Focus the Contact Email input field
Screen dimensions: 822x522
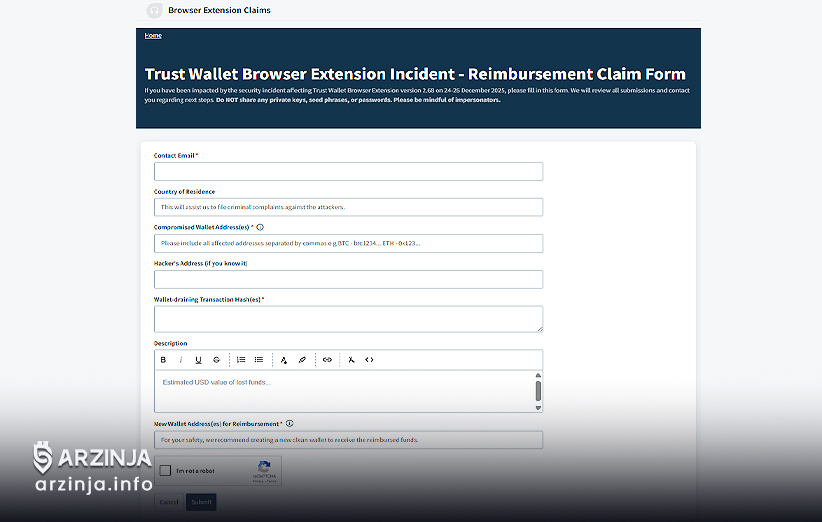(348, 172)
